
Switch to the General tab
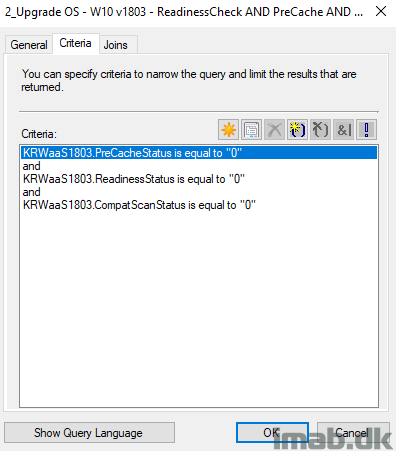(x=29, y=45)
